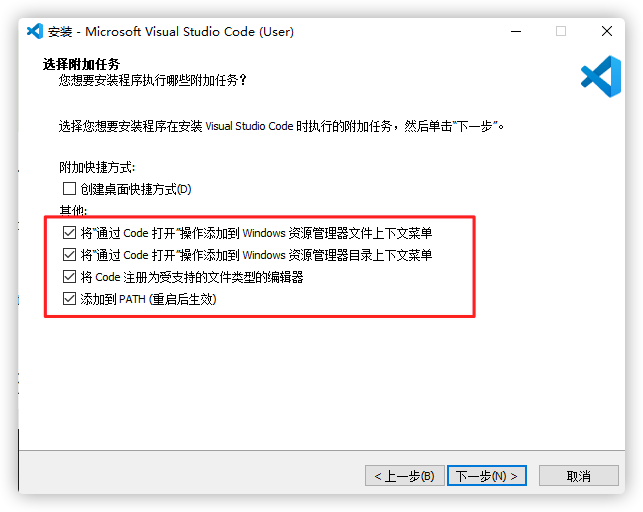643x512 pixels.
Task: Uncheck 将 Code 注册为受支持的文件类型的编辑器
Action: [69, 277]
